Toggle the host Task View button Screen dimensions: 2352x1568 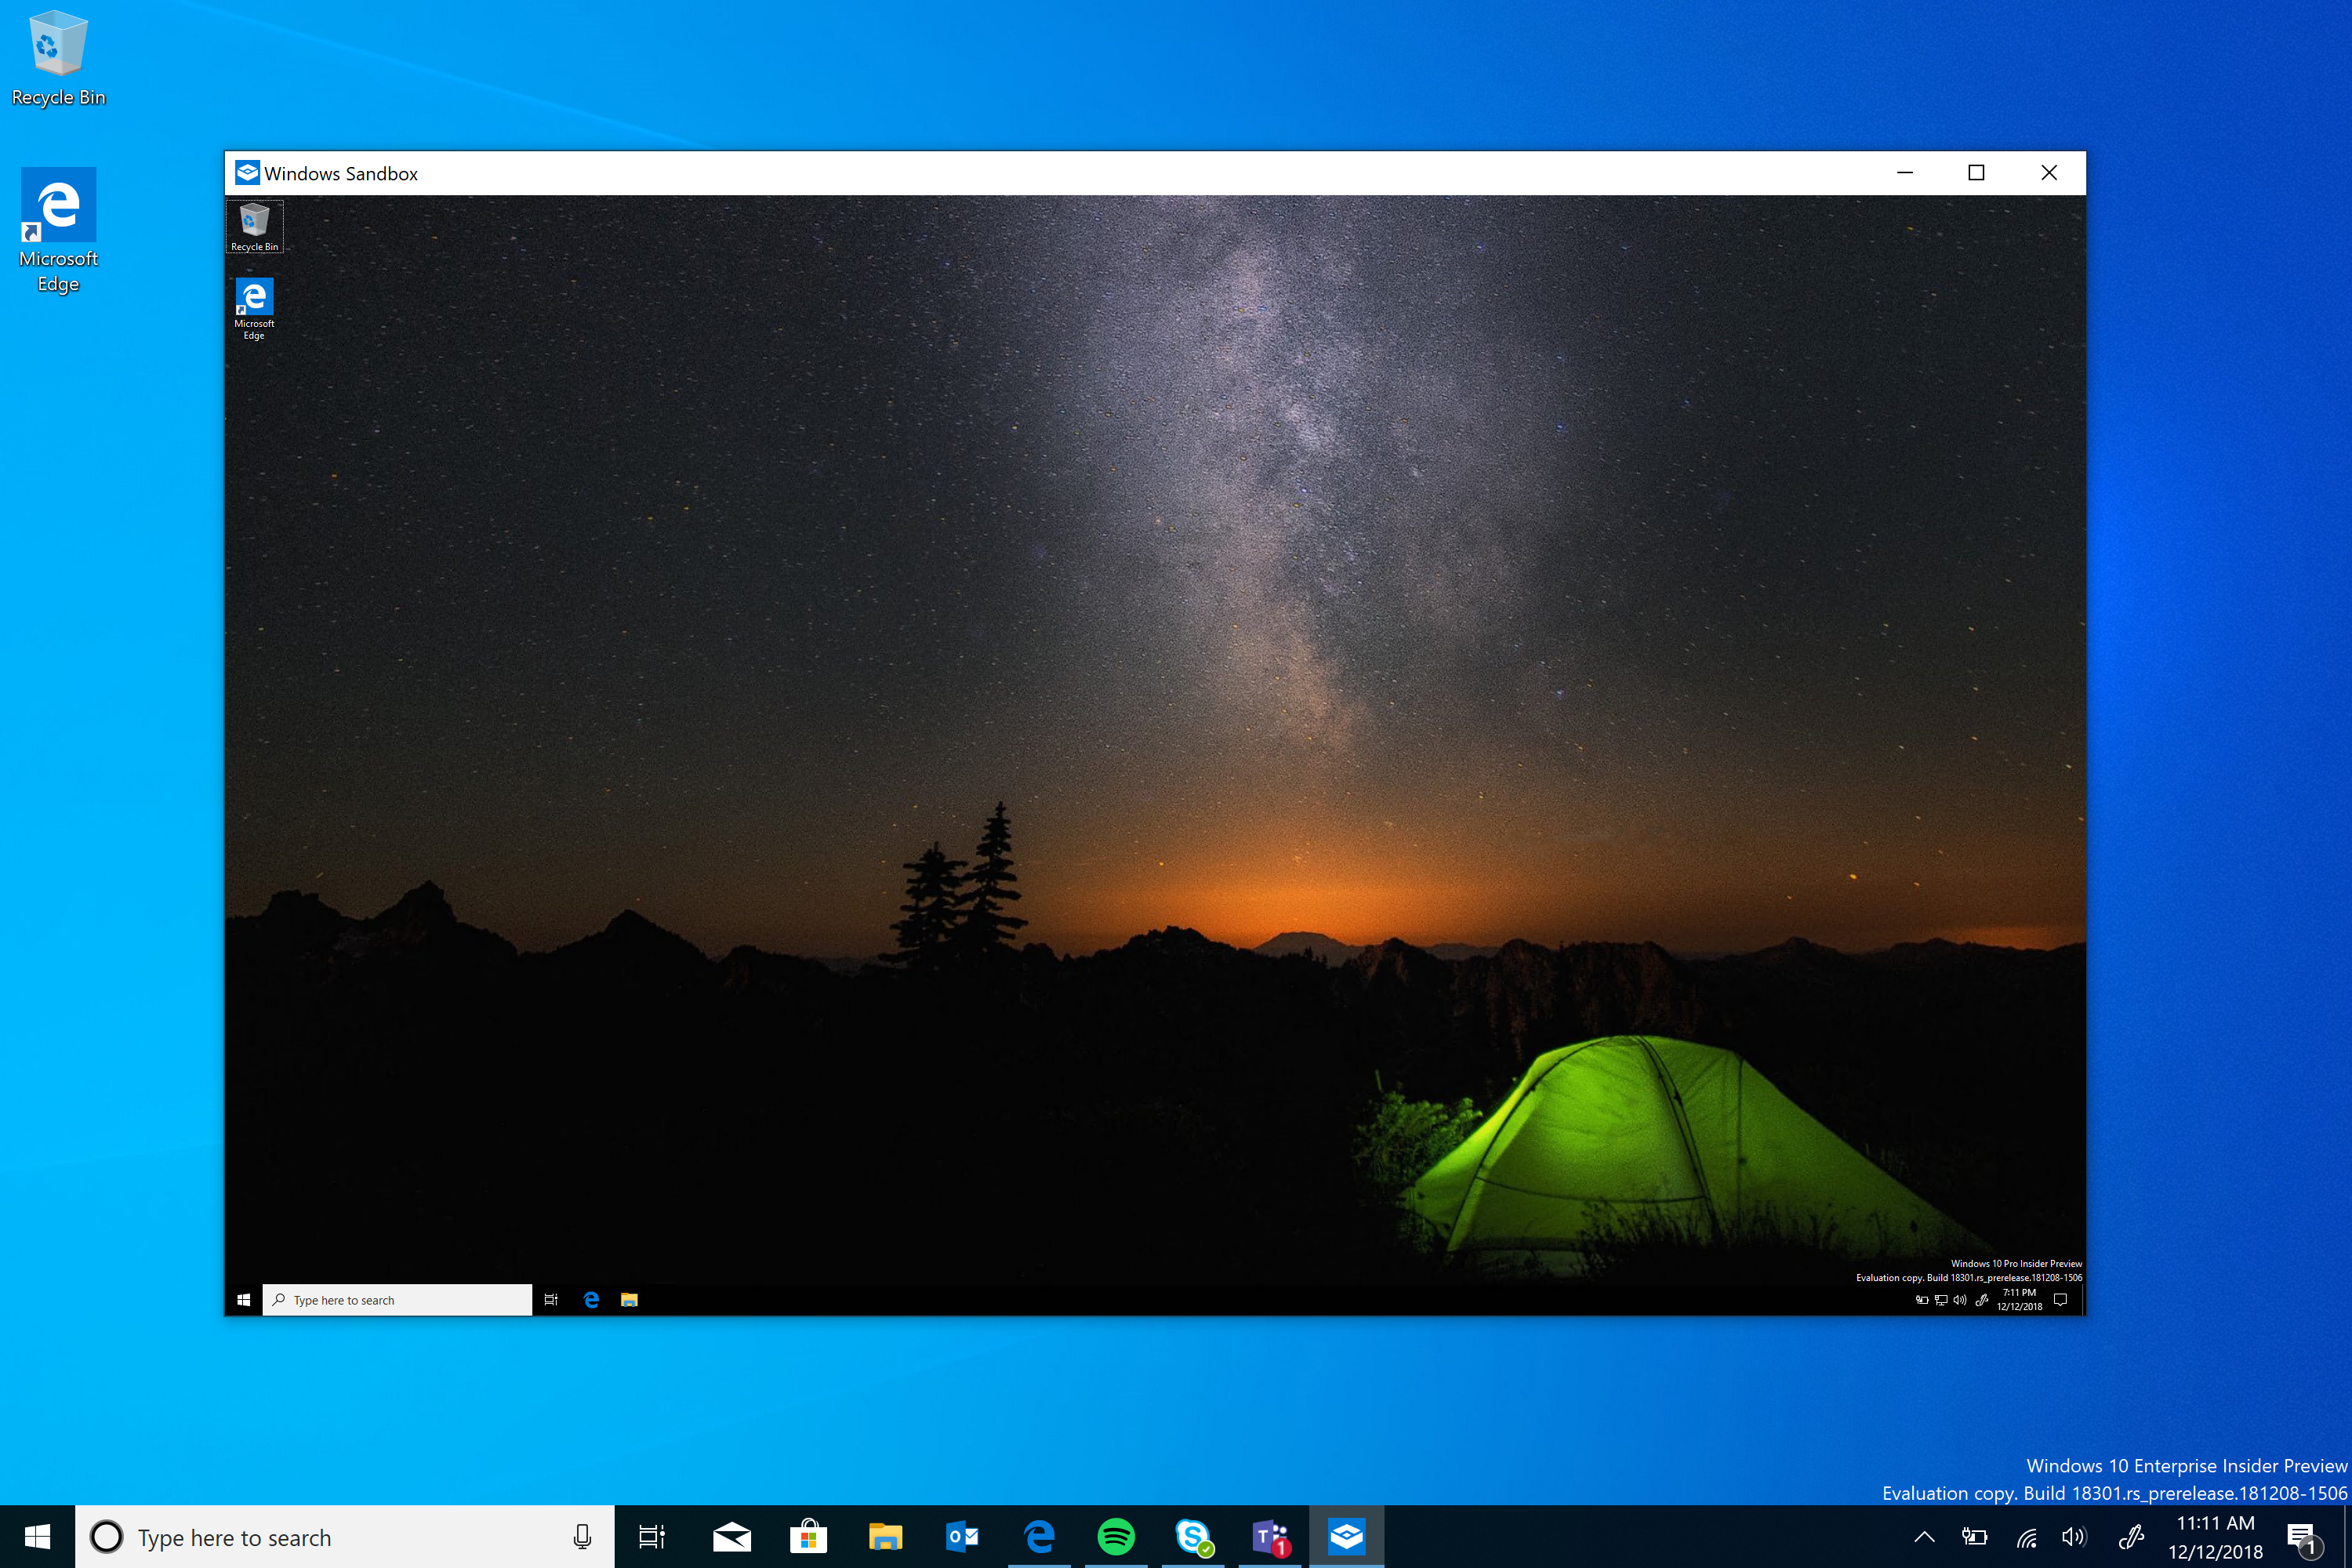click(651, 1537)
